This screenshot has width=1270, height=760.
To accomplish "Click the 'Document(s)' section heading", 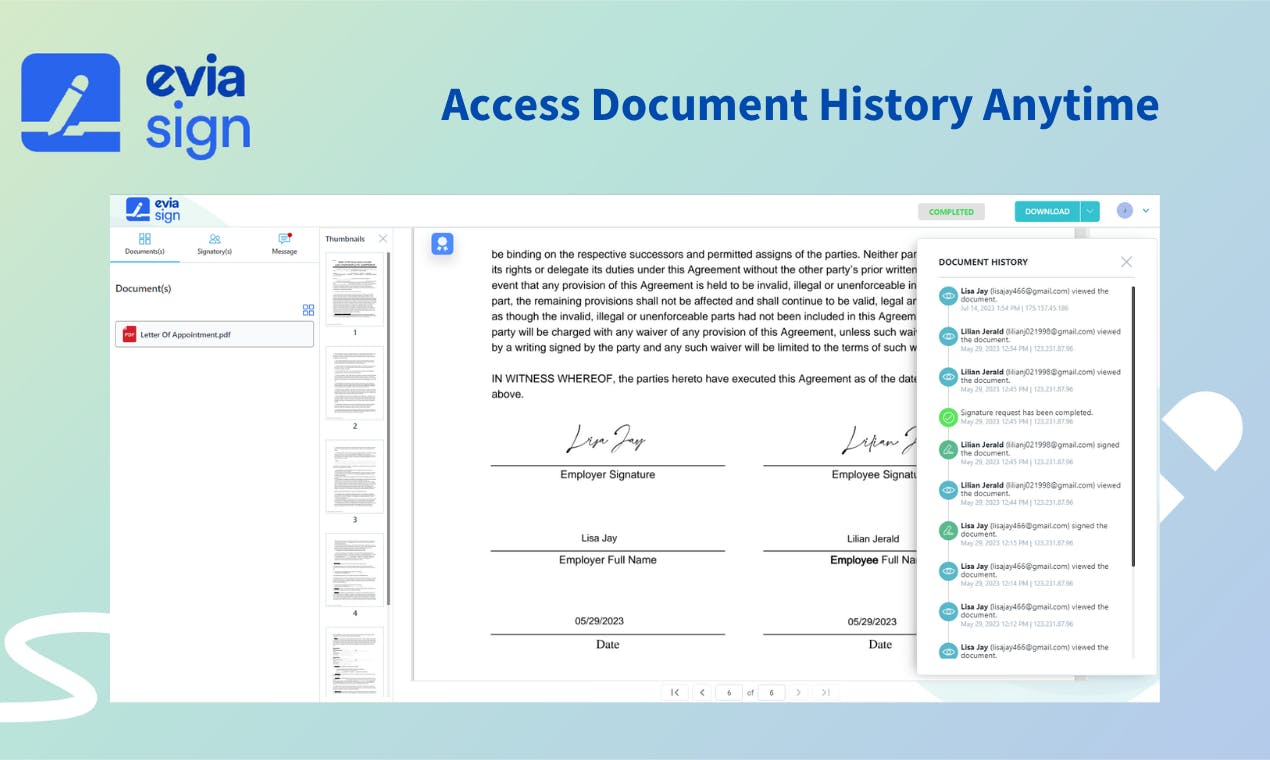I will tap(143, 288).
